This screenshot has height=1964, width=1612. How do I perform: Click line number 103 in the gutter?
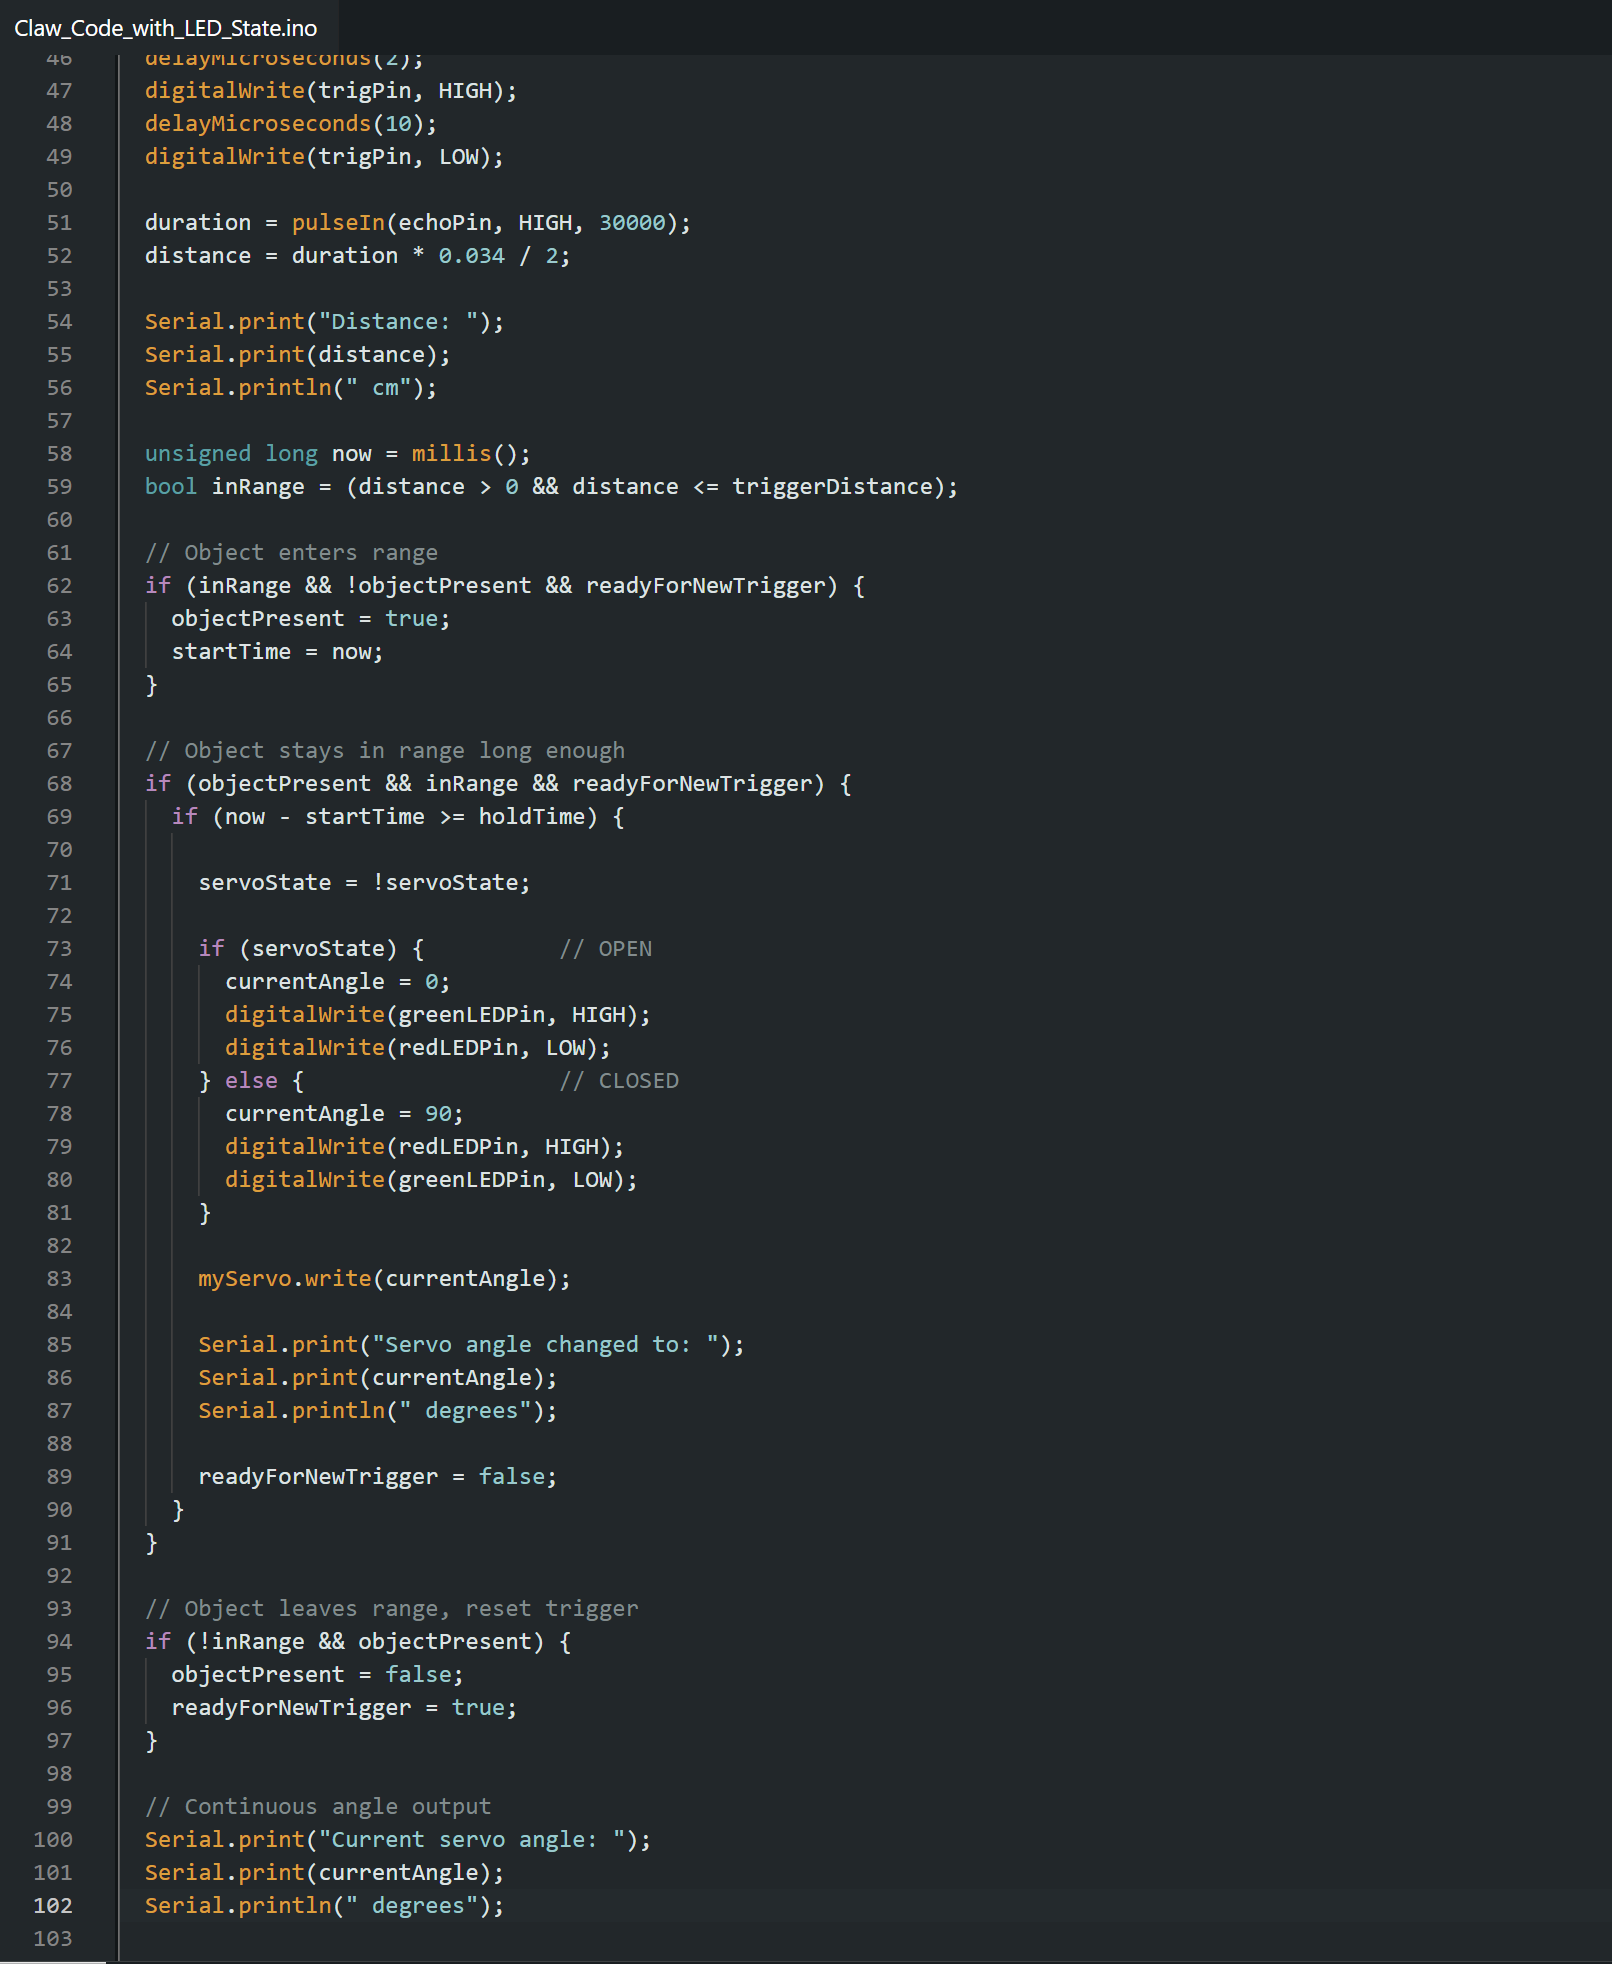click(53, 1939)
